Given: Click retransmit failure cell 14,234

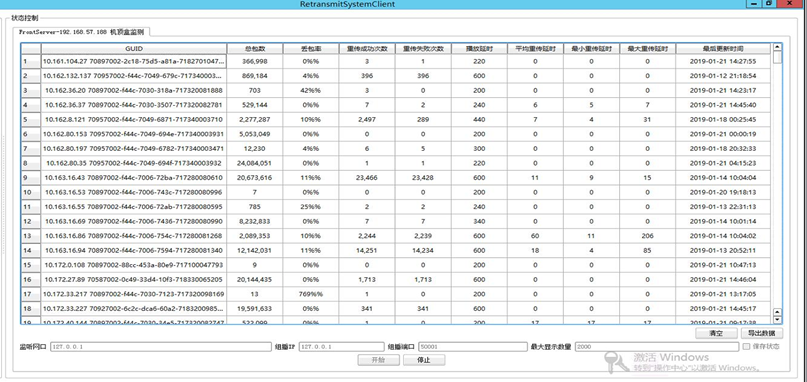Looking at the screenshot, I should tap(423, 250).
